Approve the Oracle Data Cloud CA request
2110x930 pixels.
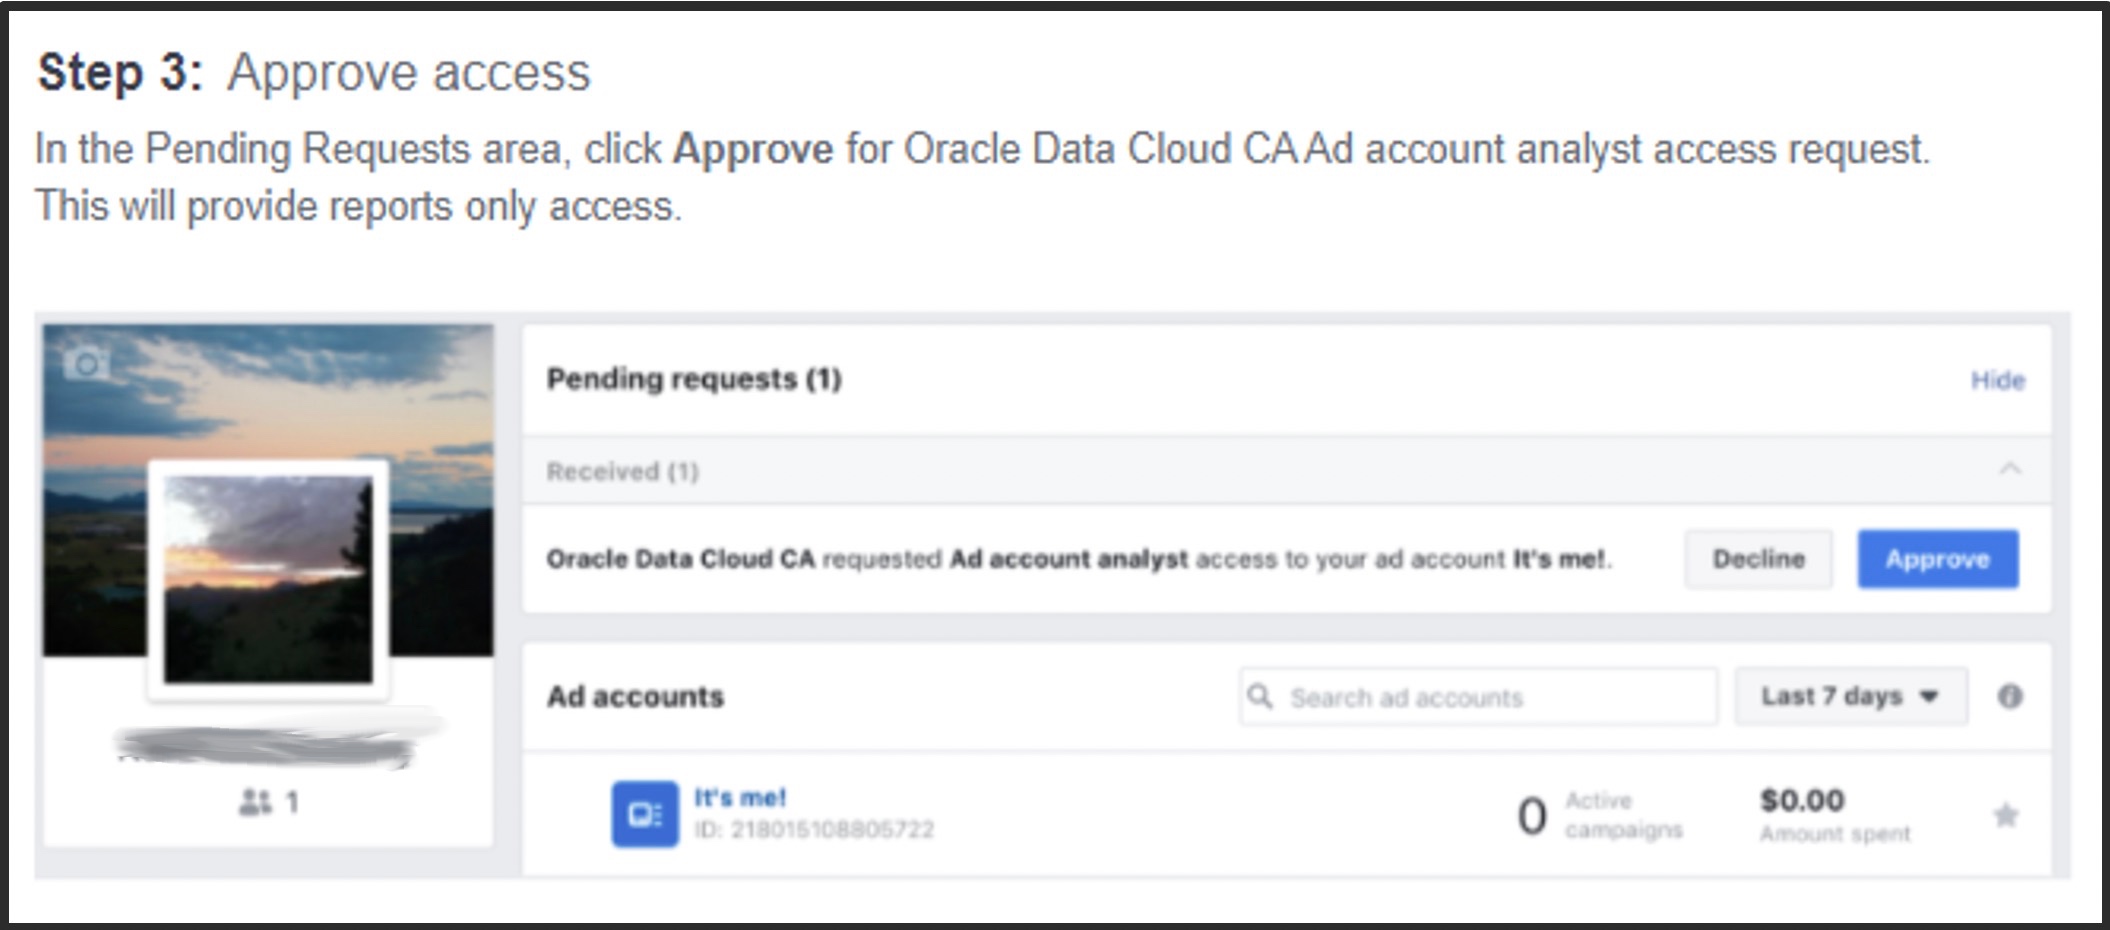[x=1937, y=559]
